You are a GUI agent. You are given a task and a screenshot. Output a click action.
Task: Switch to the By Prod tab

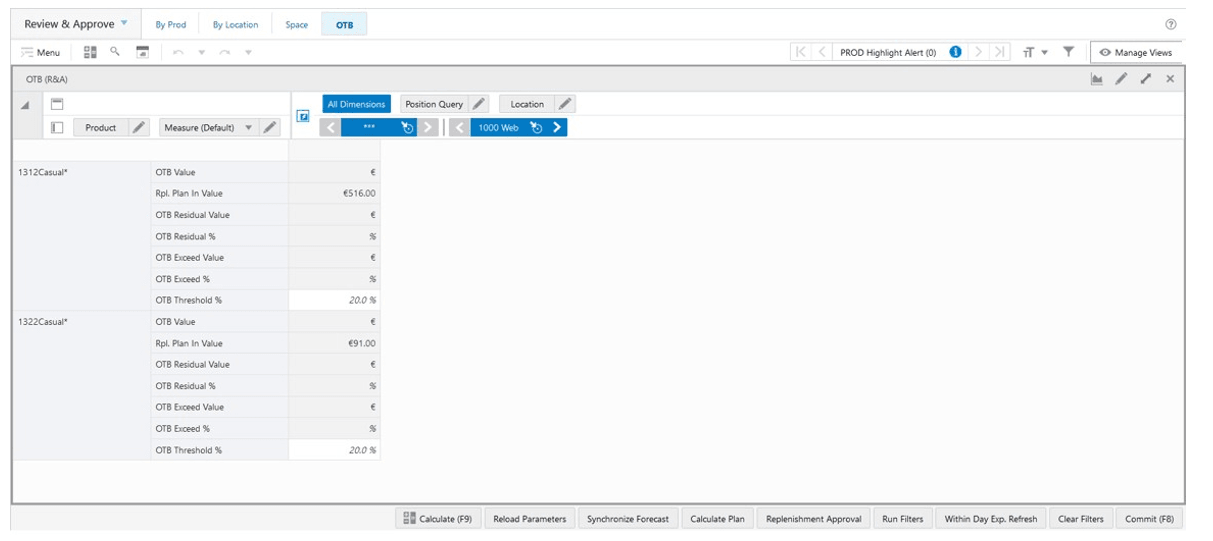click(170, 25)
